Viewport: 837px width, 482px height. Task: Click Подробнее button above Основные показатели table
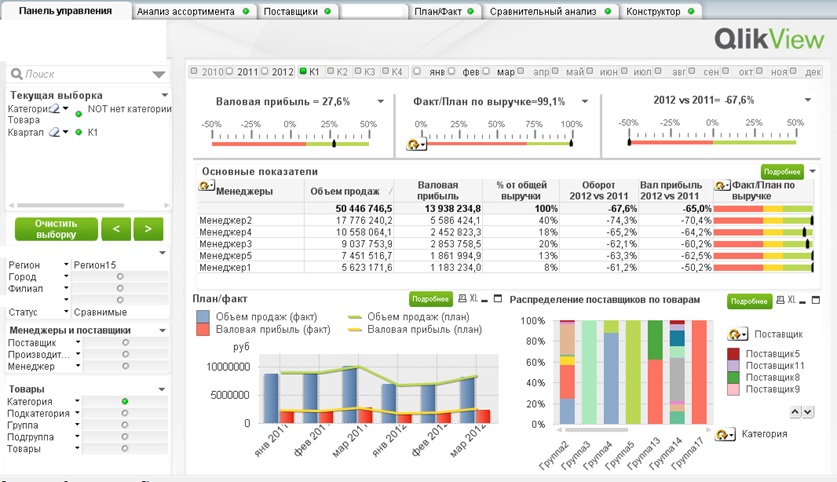tap(782, 172)
